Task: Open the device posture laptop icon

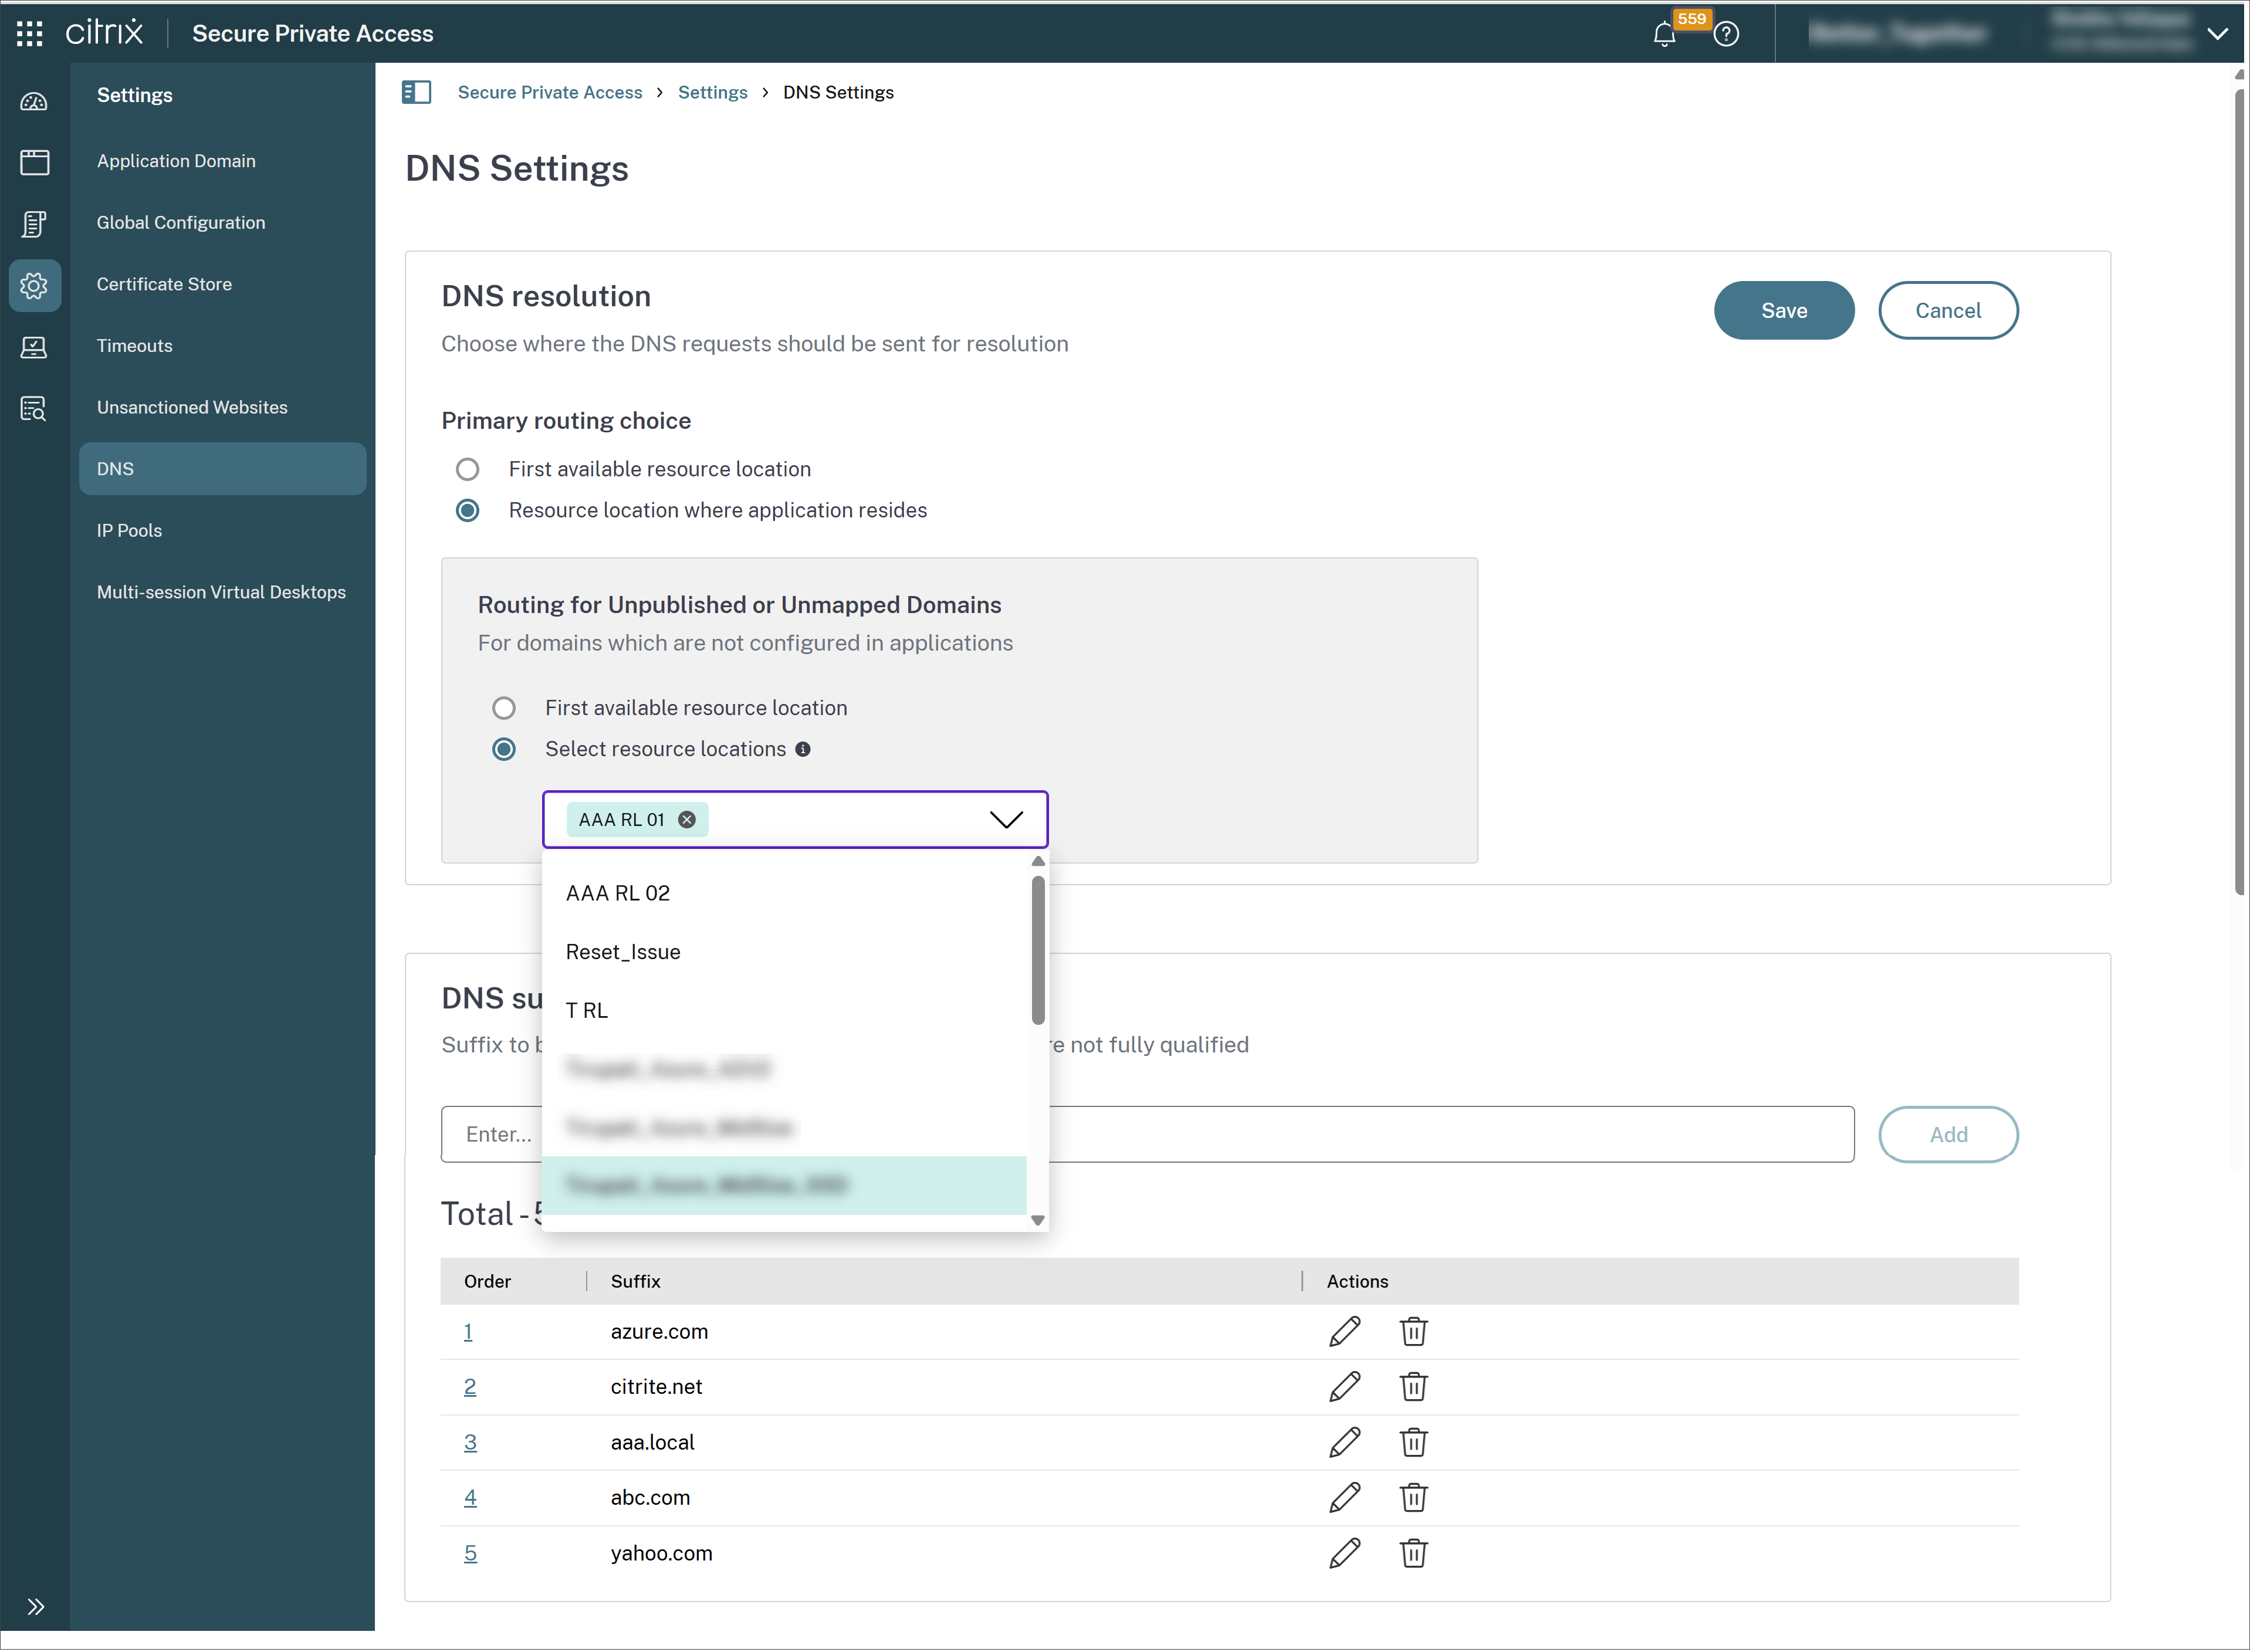Action: click(35, 347)
